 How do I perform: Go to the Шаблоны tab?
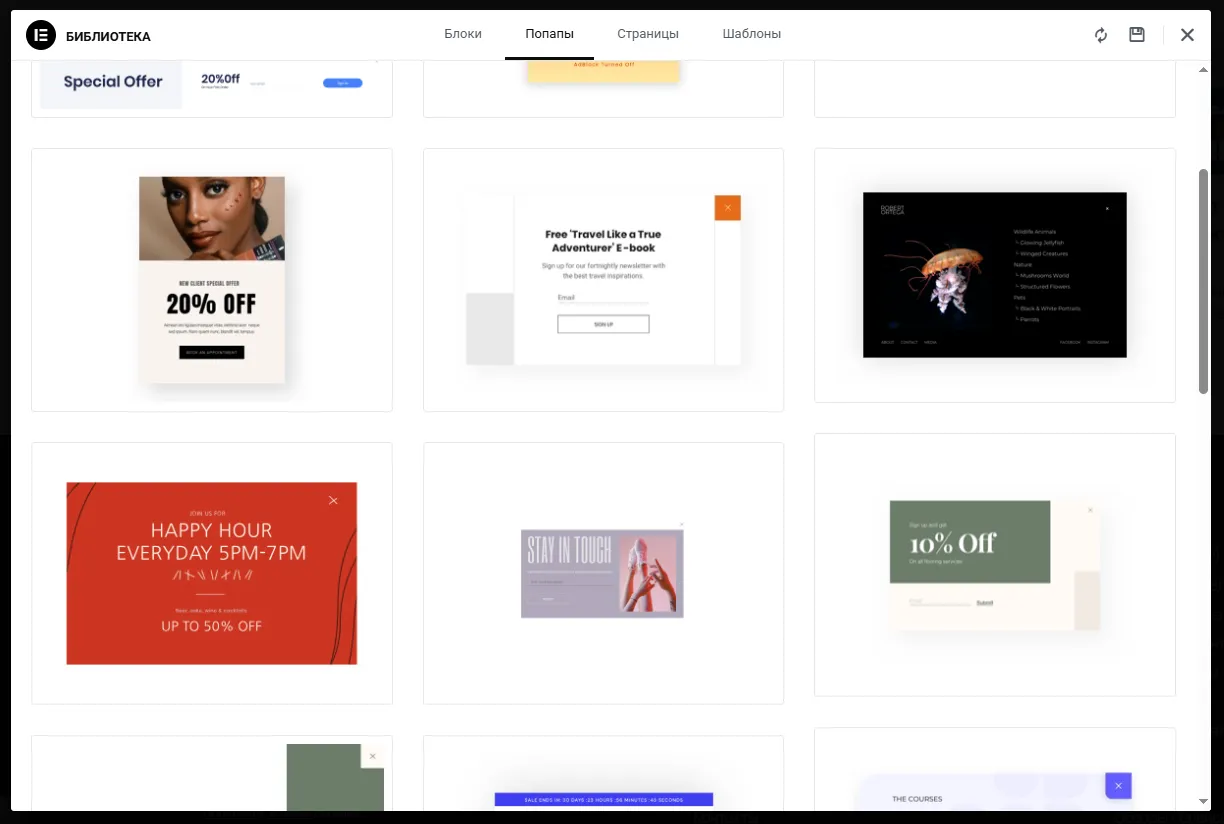pos(752,34)
